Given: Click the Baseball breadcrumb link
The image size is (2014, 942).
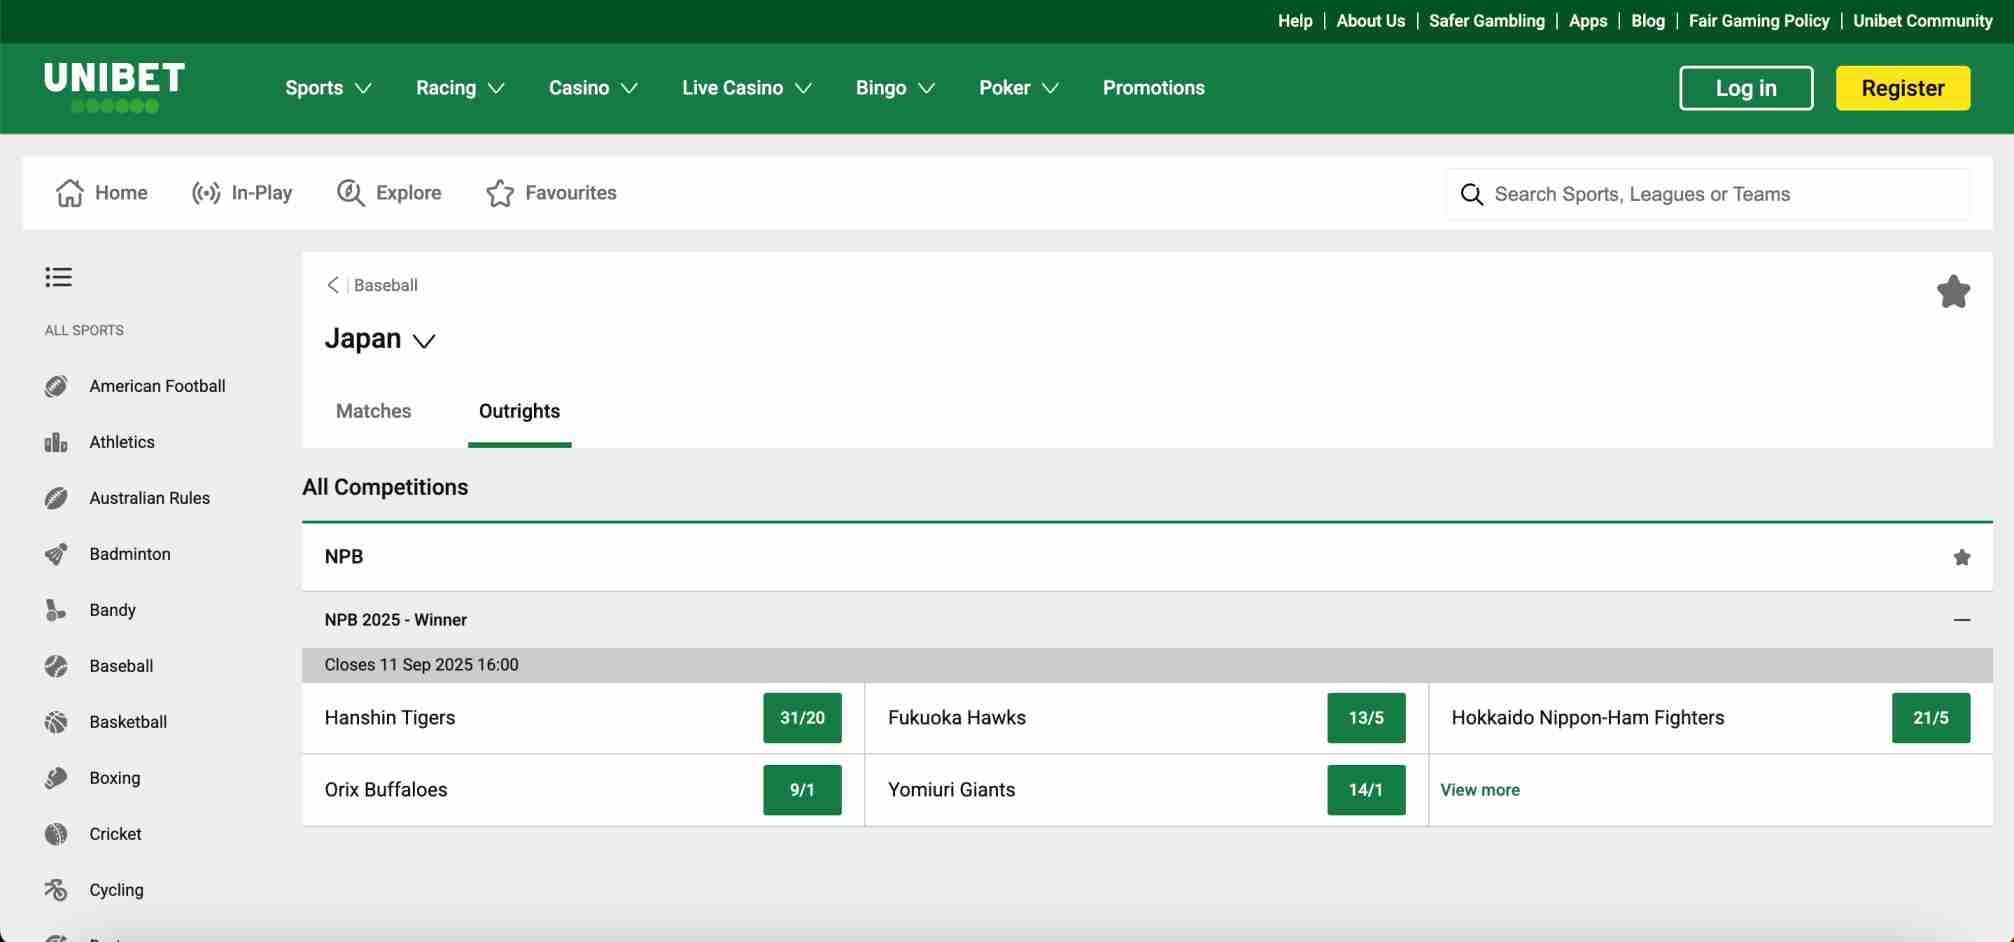Looking at the screenshot, I should pos(385,285).
